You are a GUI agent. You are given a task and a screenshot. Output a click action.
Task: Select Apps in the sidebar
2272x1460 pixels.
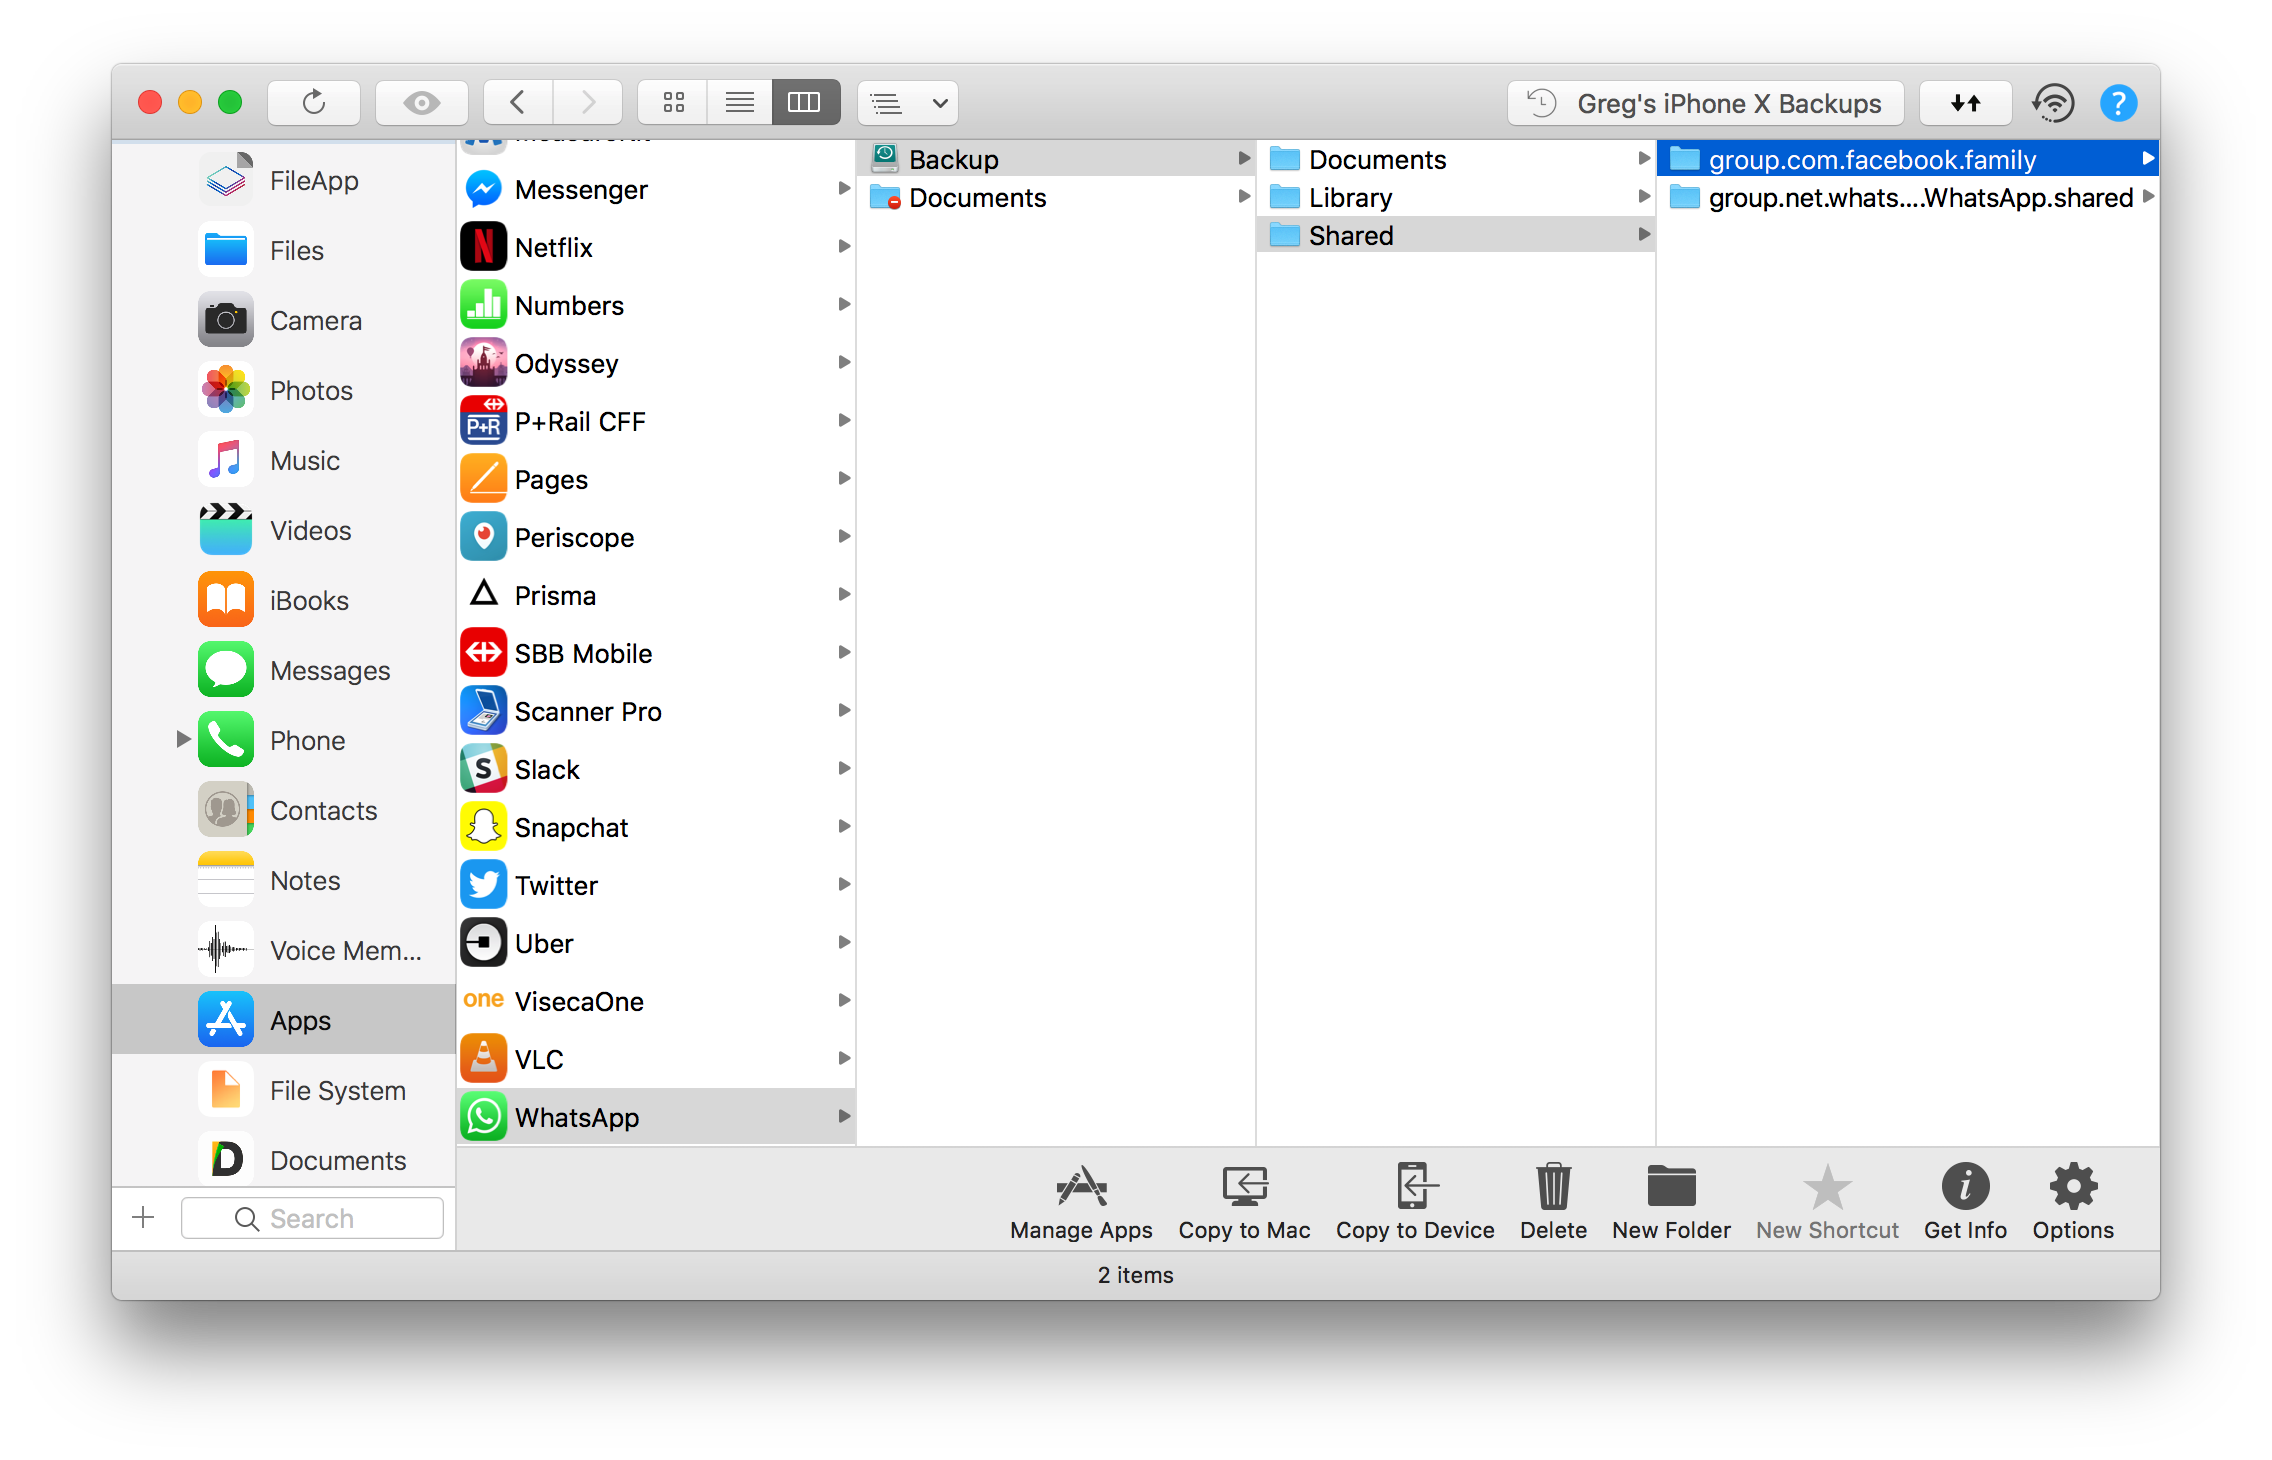click(x=284, y=1021)
